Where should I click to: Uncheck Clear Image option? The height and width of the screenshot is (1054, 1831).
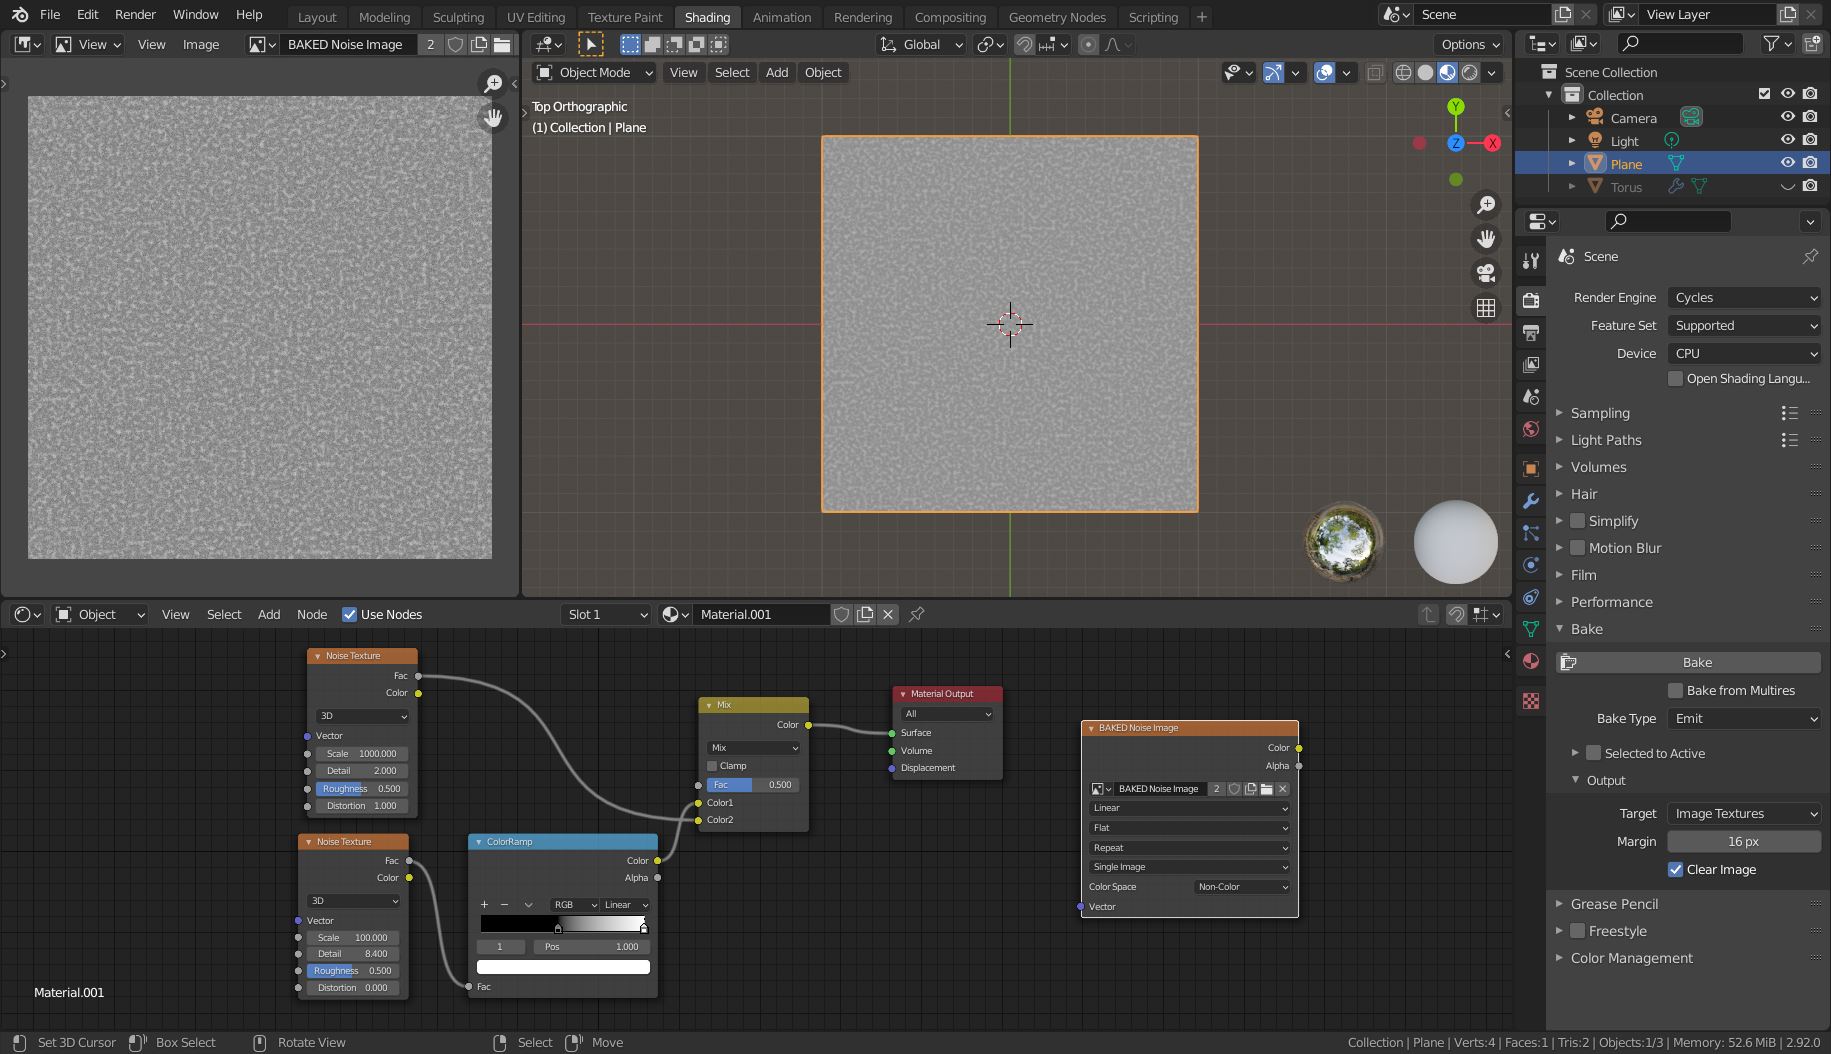[x=1675, y=869]
